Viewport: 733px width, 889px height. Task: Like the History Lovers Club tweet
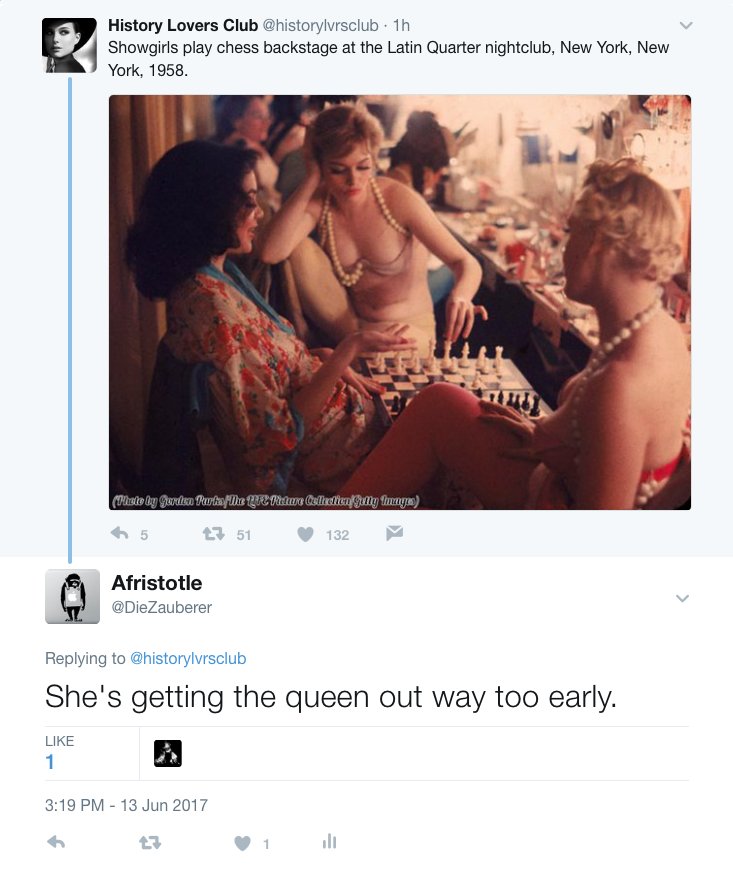pyautogui.click(x=305, y=535)
